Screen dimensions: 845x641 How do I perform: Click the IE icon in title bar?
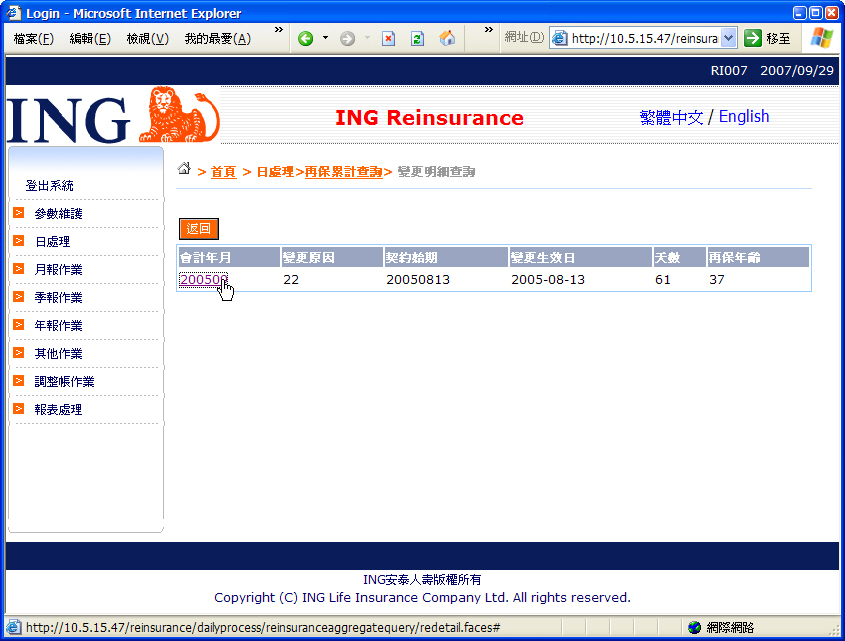click(x=13, y=12)
